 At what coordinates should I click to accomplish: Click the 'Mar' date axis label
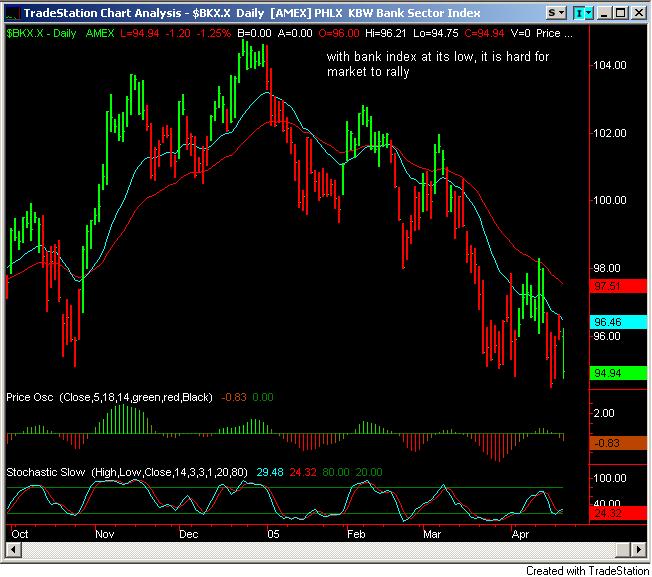pos(432,534)
